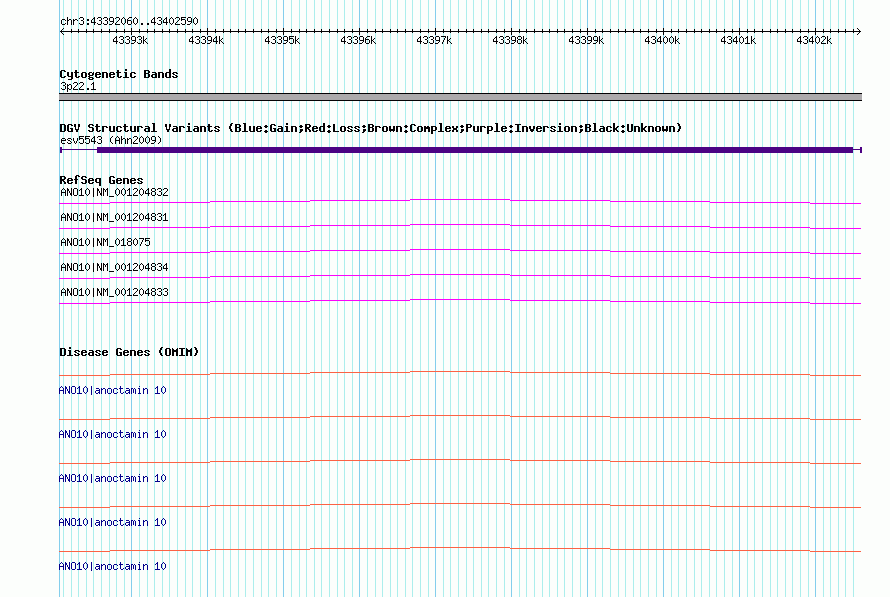
Task: Select the Cytogenetic Bands track title
Action: coord(119,74)
